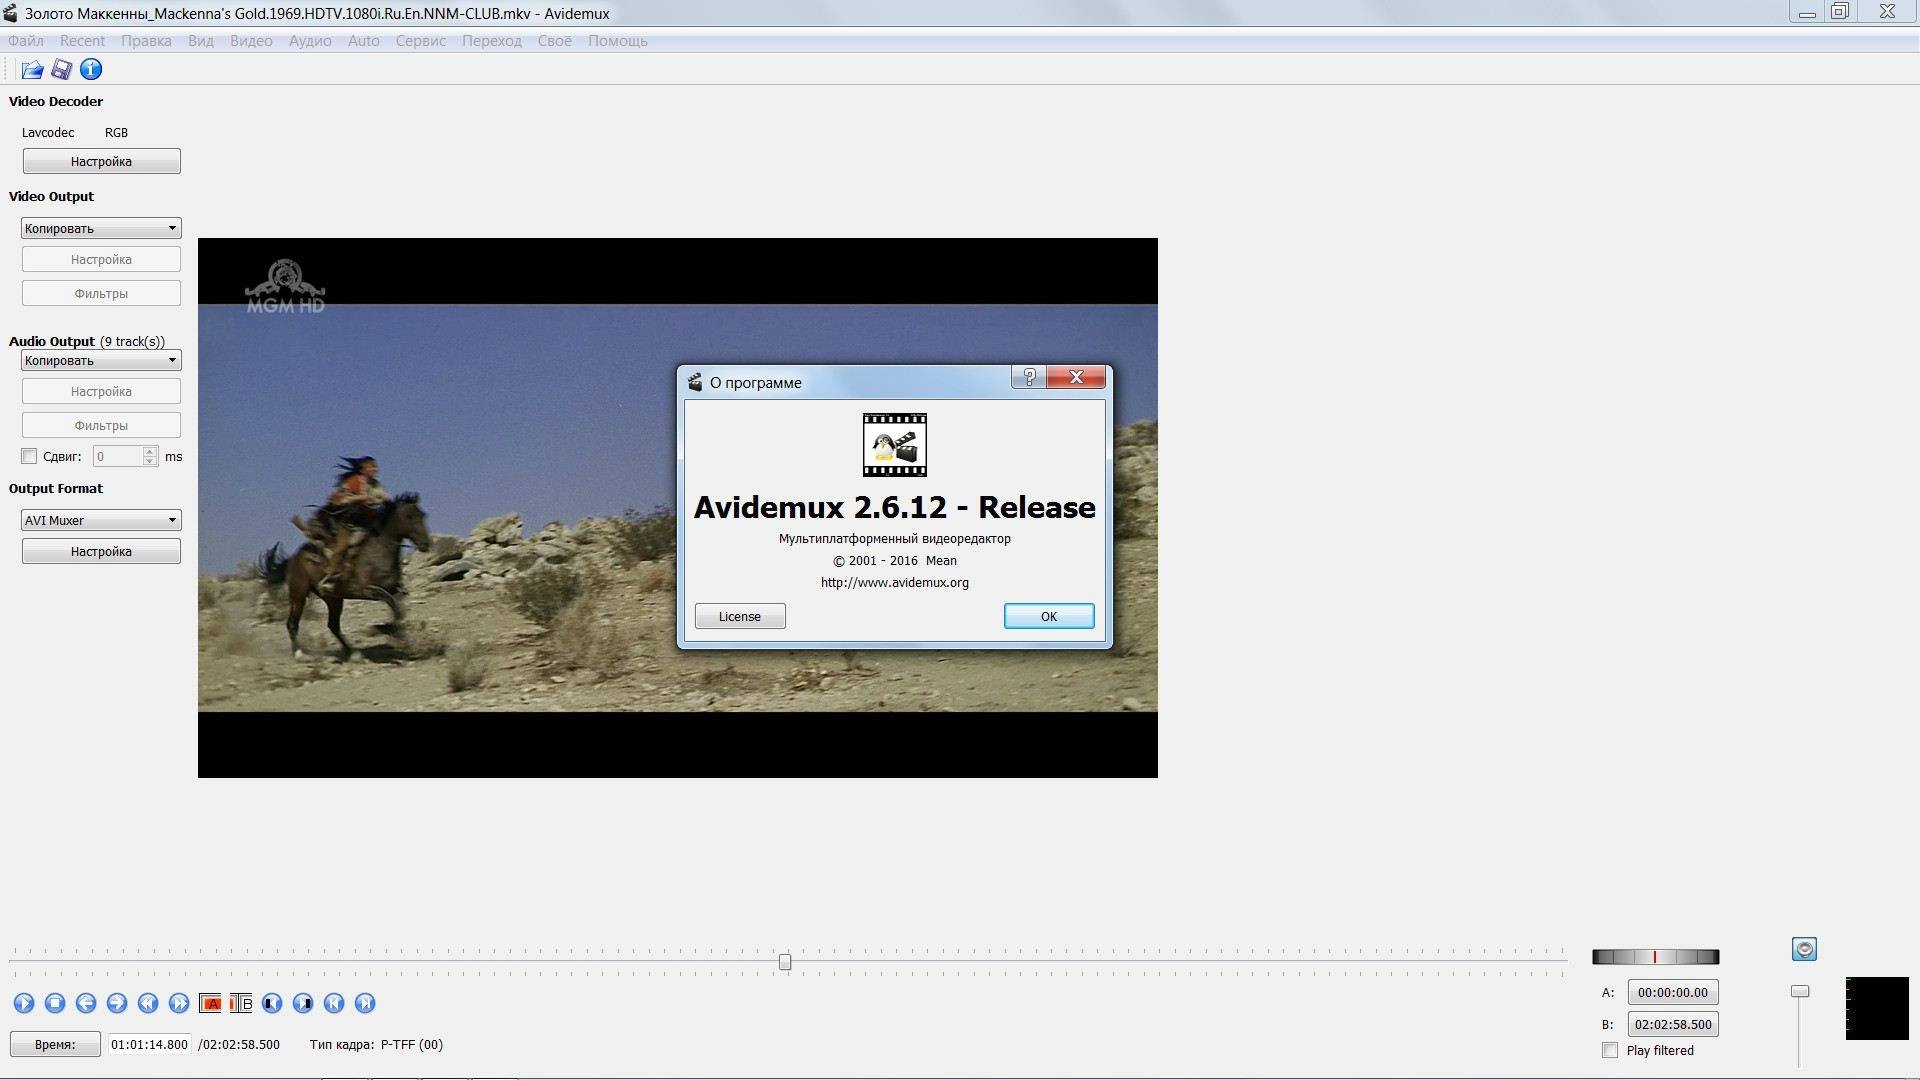
Task: Click Video Decoder Настройка button
Action: coord(101,161)
